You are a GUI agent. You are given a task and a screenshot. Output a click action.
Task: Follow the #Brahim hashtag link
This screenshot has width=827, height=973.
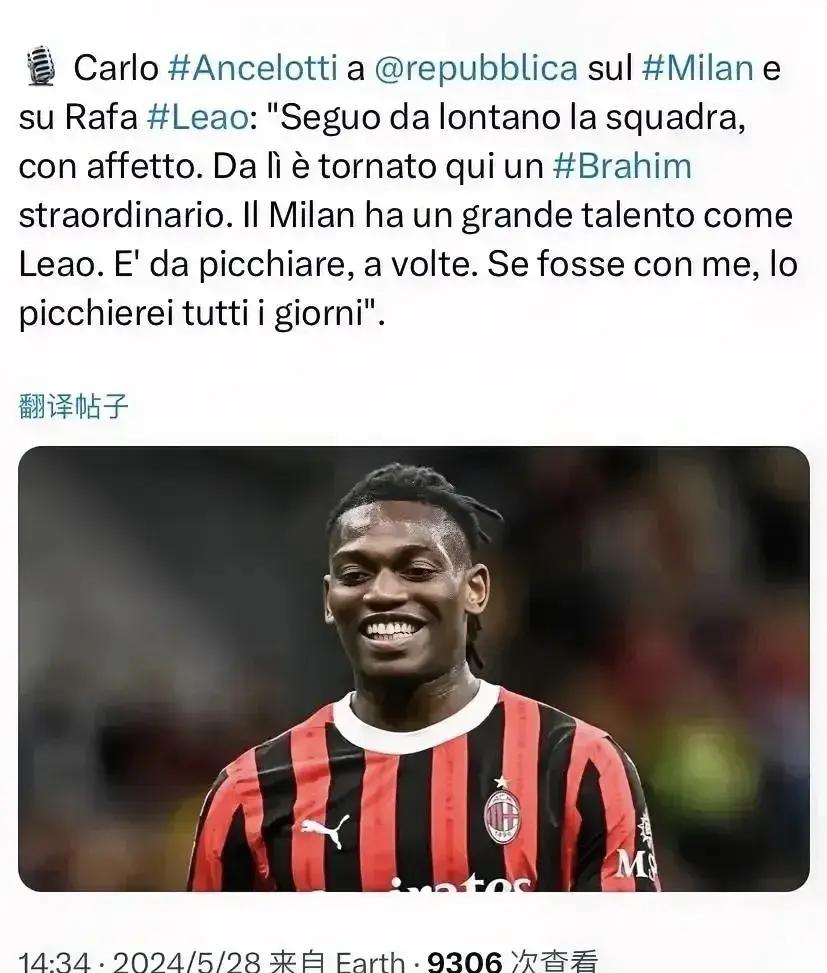(622, 166)
